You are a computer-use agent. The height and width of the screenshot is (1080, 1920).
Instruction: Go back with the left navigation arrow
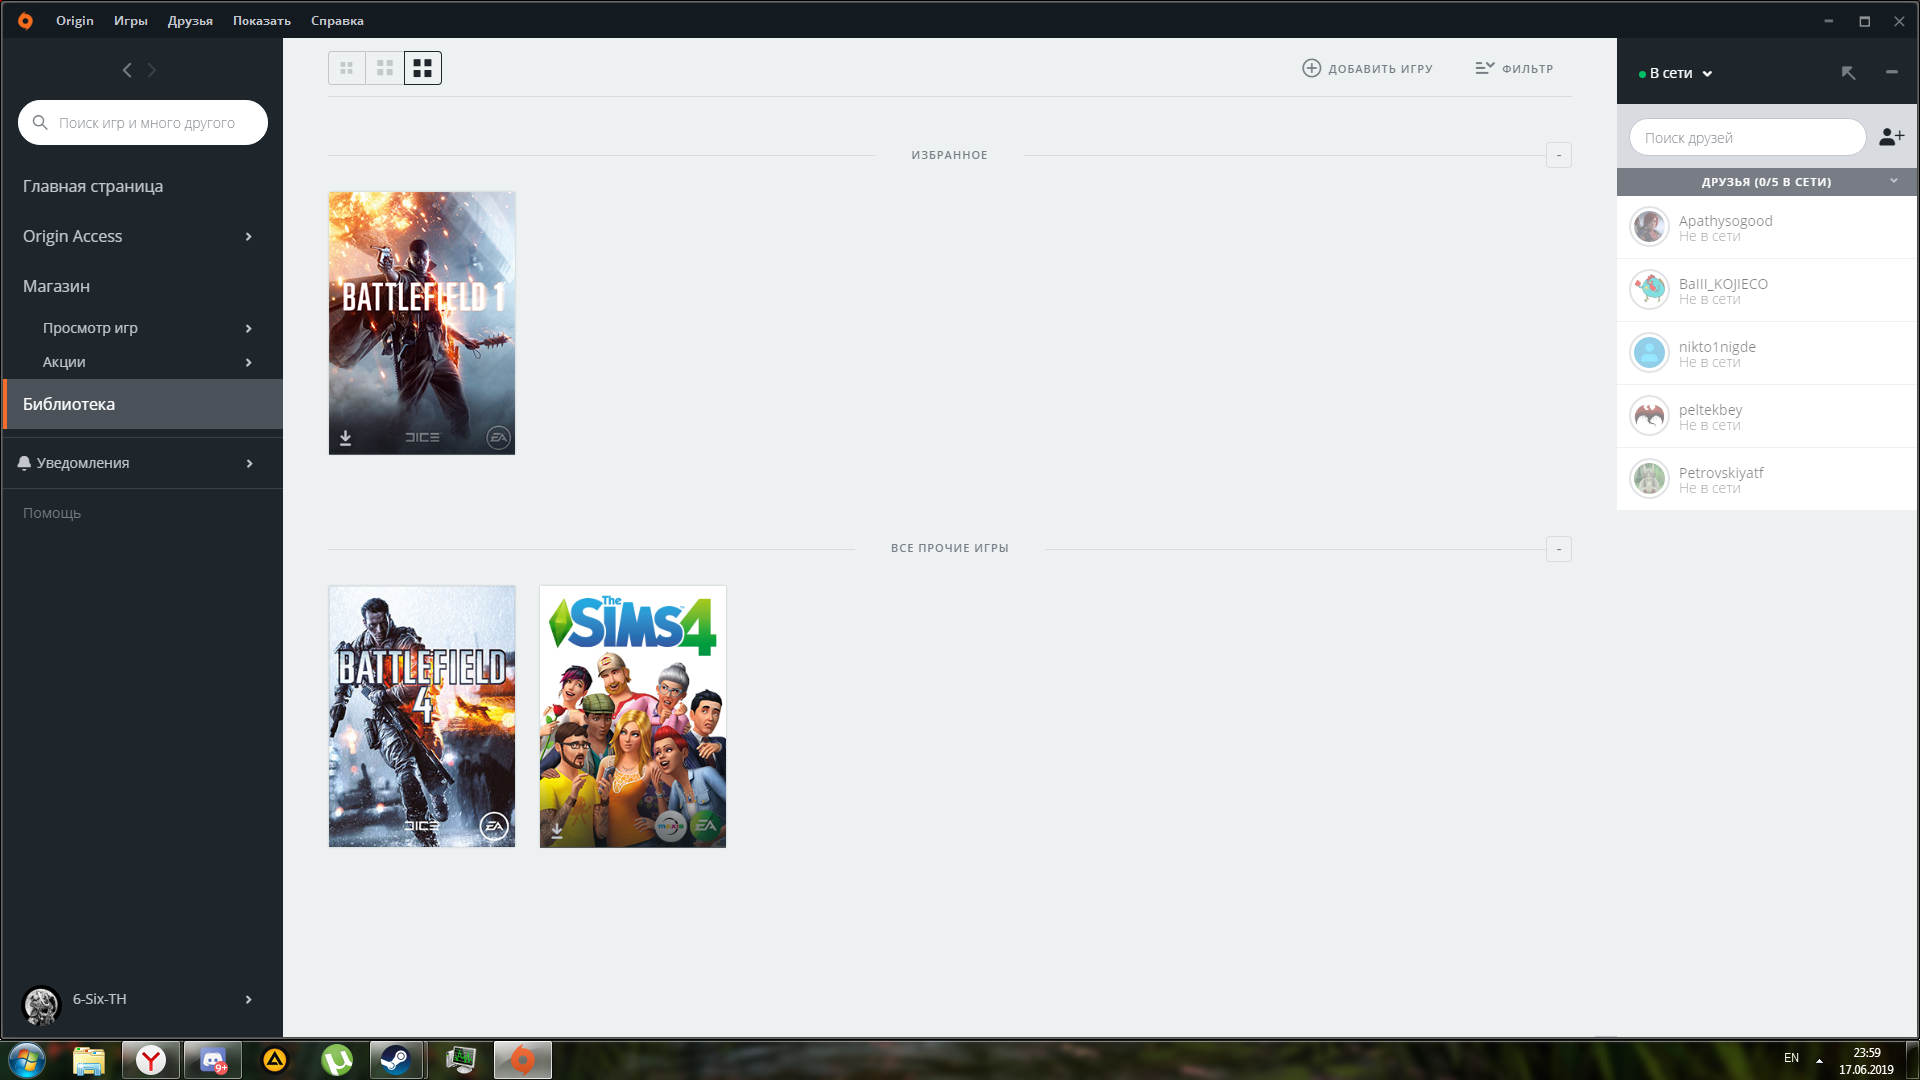click(x=127, y=70)
